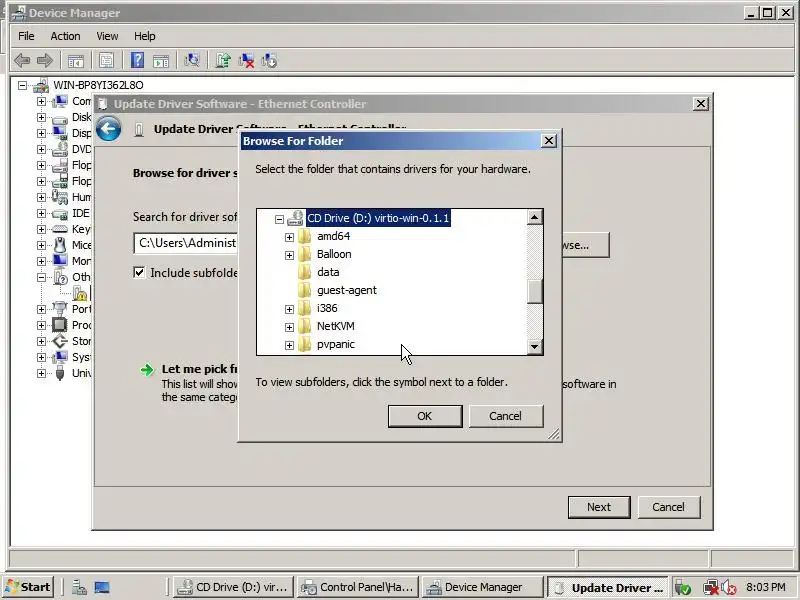Expand the Mice node in Device Manager
Image resolution: width=800 pixels, height=600 pixels.
coord(41,245)
